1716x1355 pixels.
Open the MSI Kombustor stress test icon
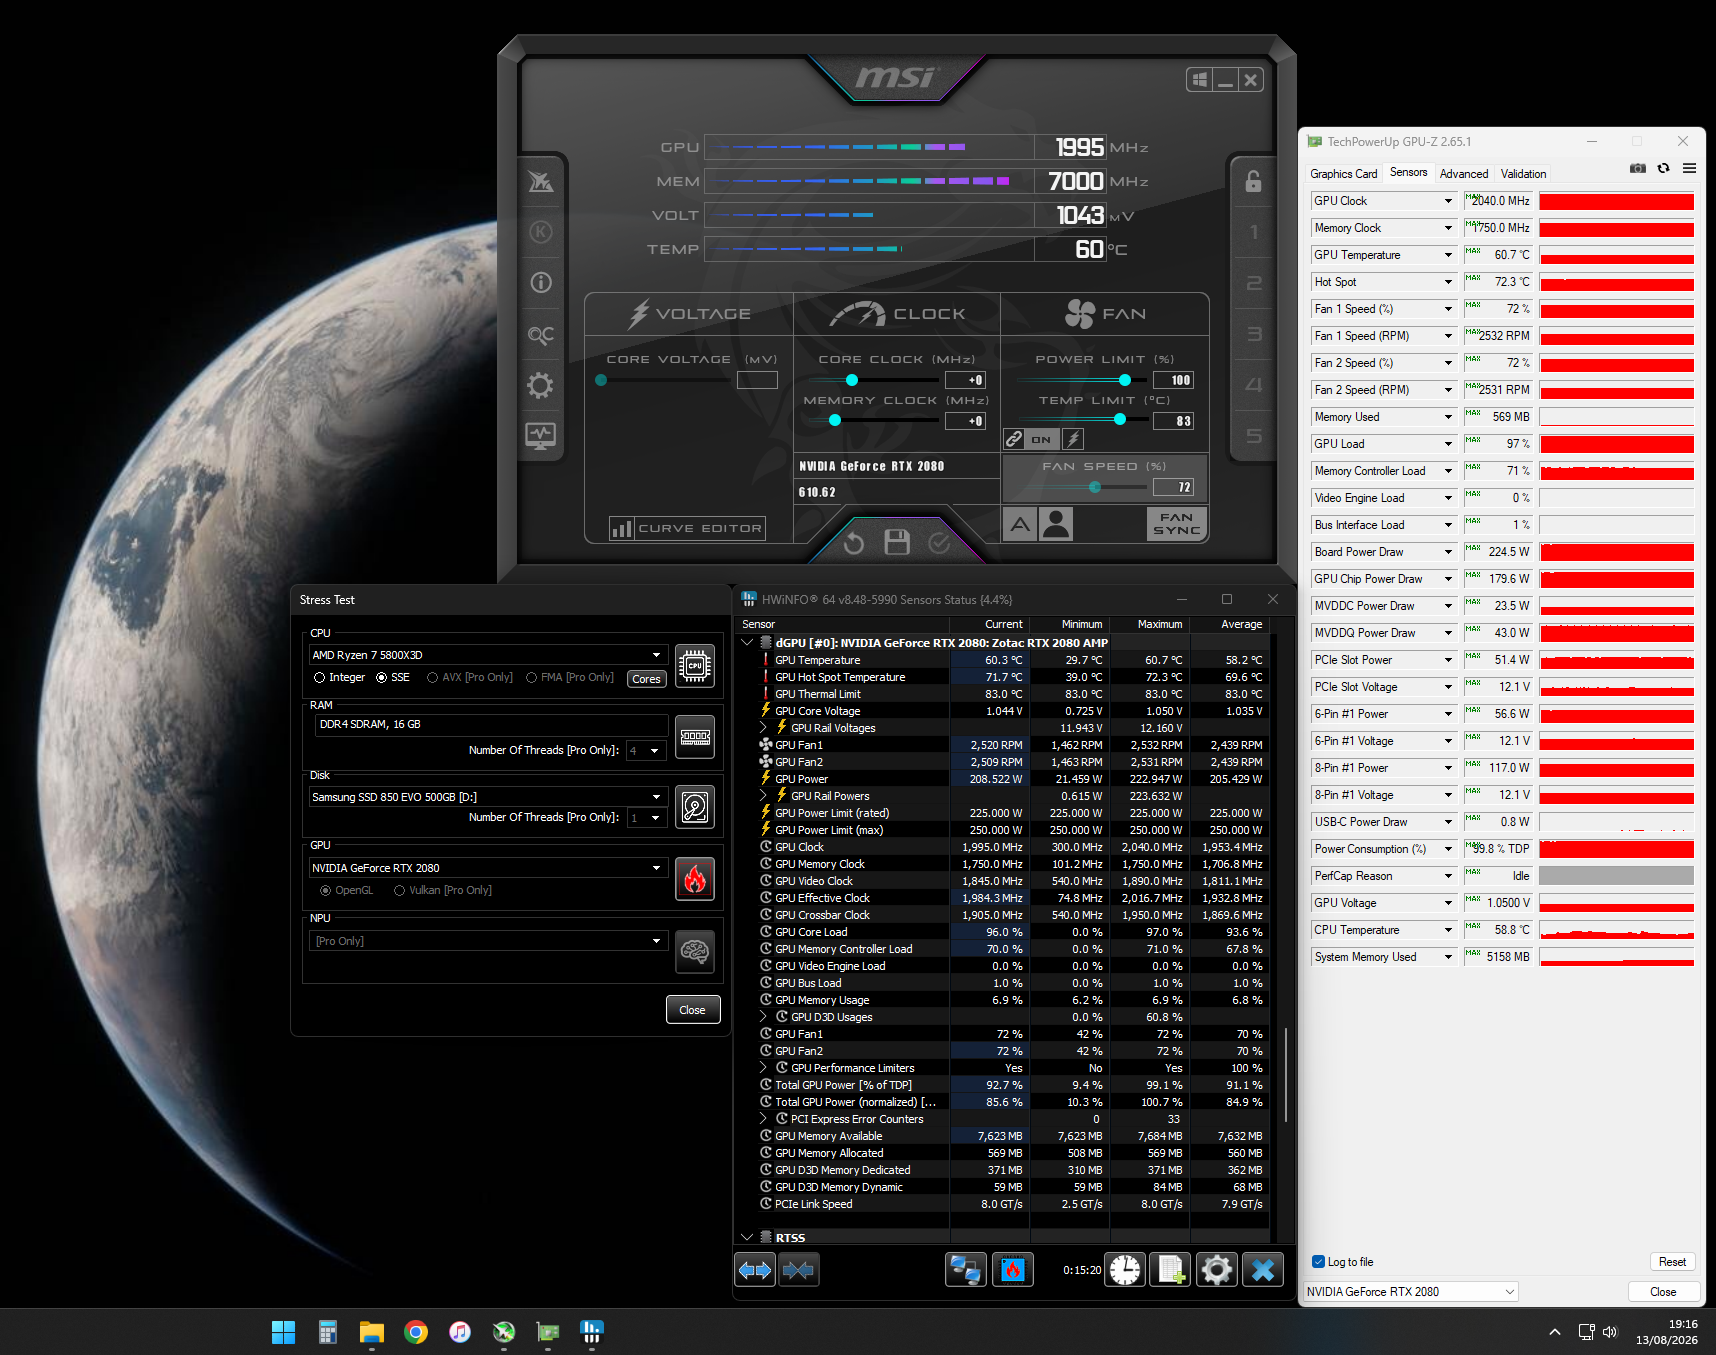tap(541, 181)
